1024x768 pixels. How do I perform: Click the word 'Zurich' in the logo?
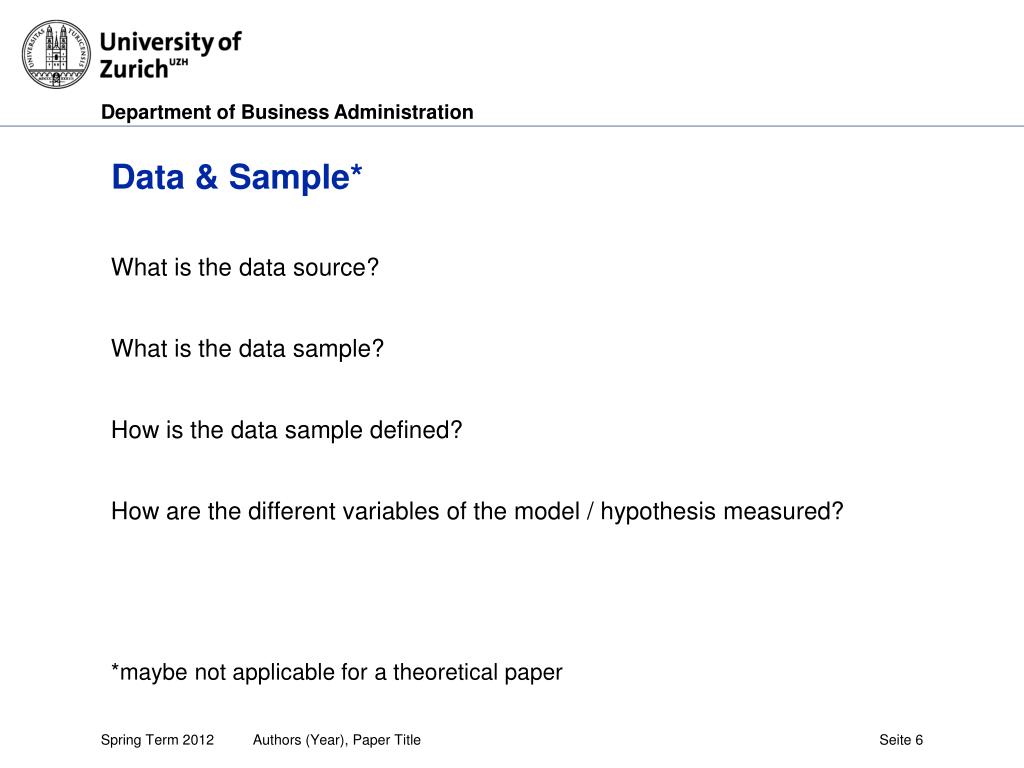134,69
